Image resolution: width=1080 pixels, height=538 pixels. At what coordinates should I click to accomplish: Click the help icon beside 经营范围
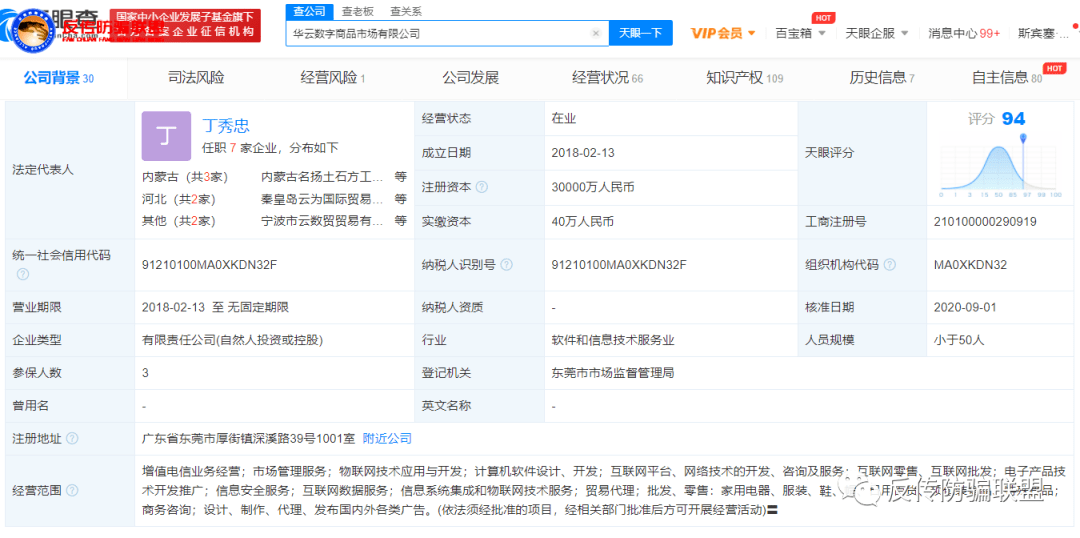pos(72,491)
